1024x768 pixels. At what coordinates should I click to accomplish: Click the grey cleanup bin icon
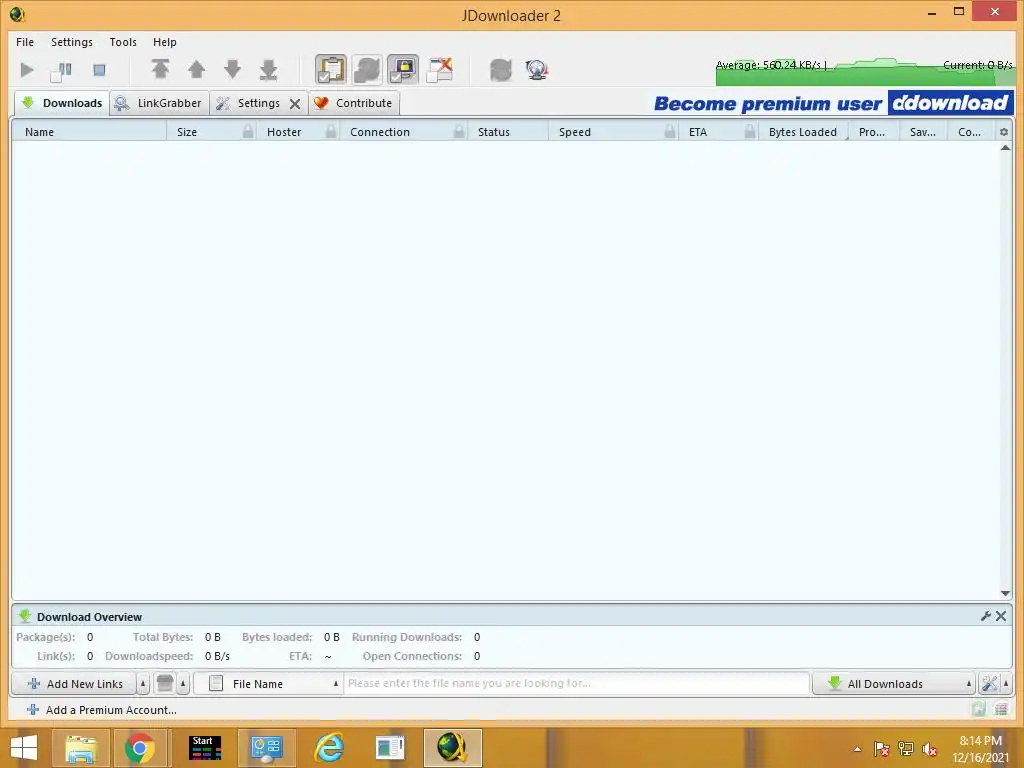click(x=165, y=684)
